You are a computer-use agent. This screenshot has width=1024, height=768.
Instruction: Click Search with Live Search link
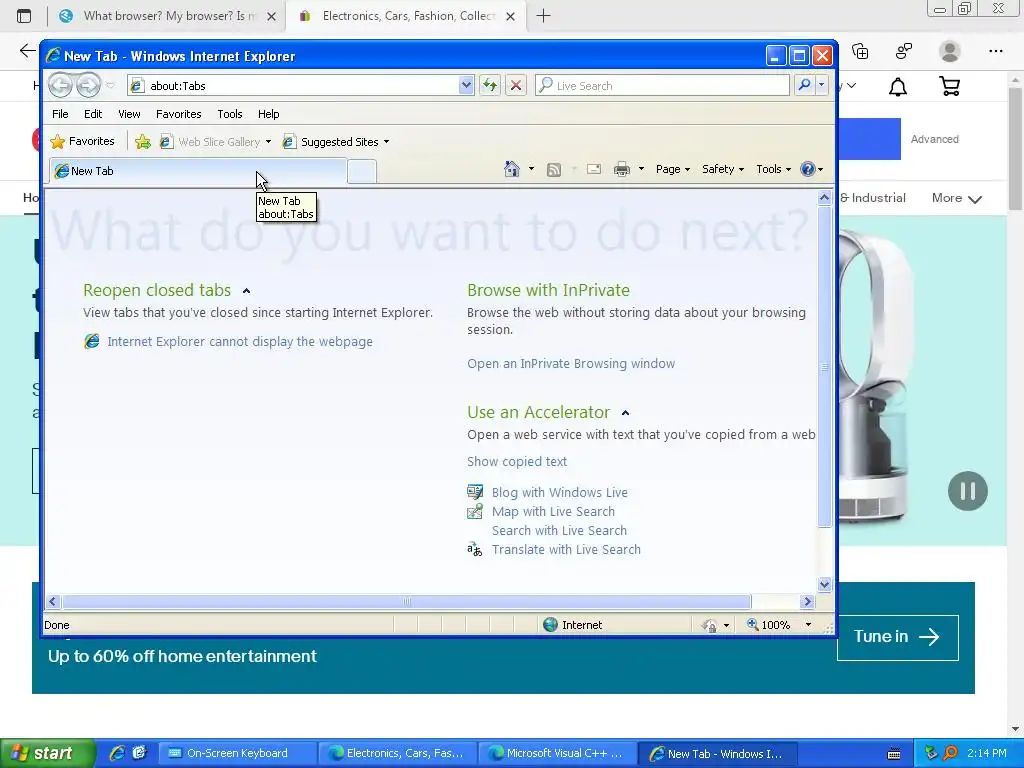(x=559, y=530)
